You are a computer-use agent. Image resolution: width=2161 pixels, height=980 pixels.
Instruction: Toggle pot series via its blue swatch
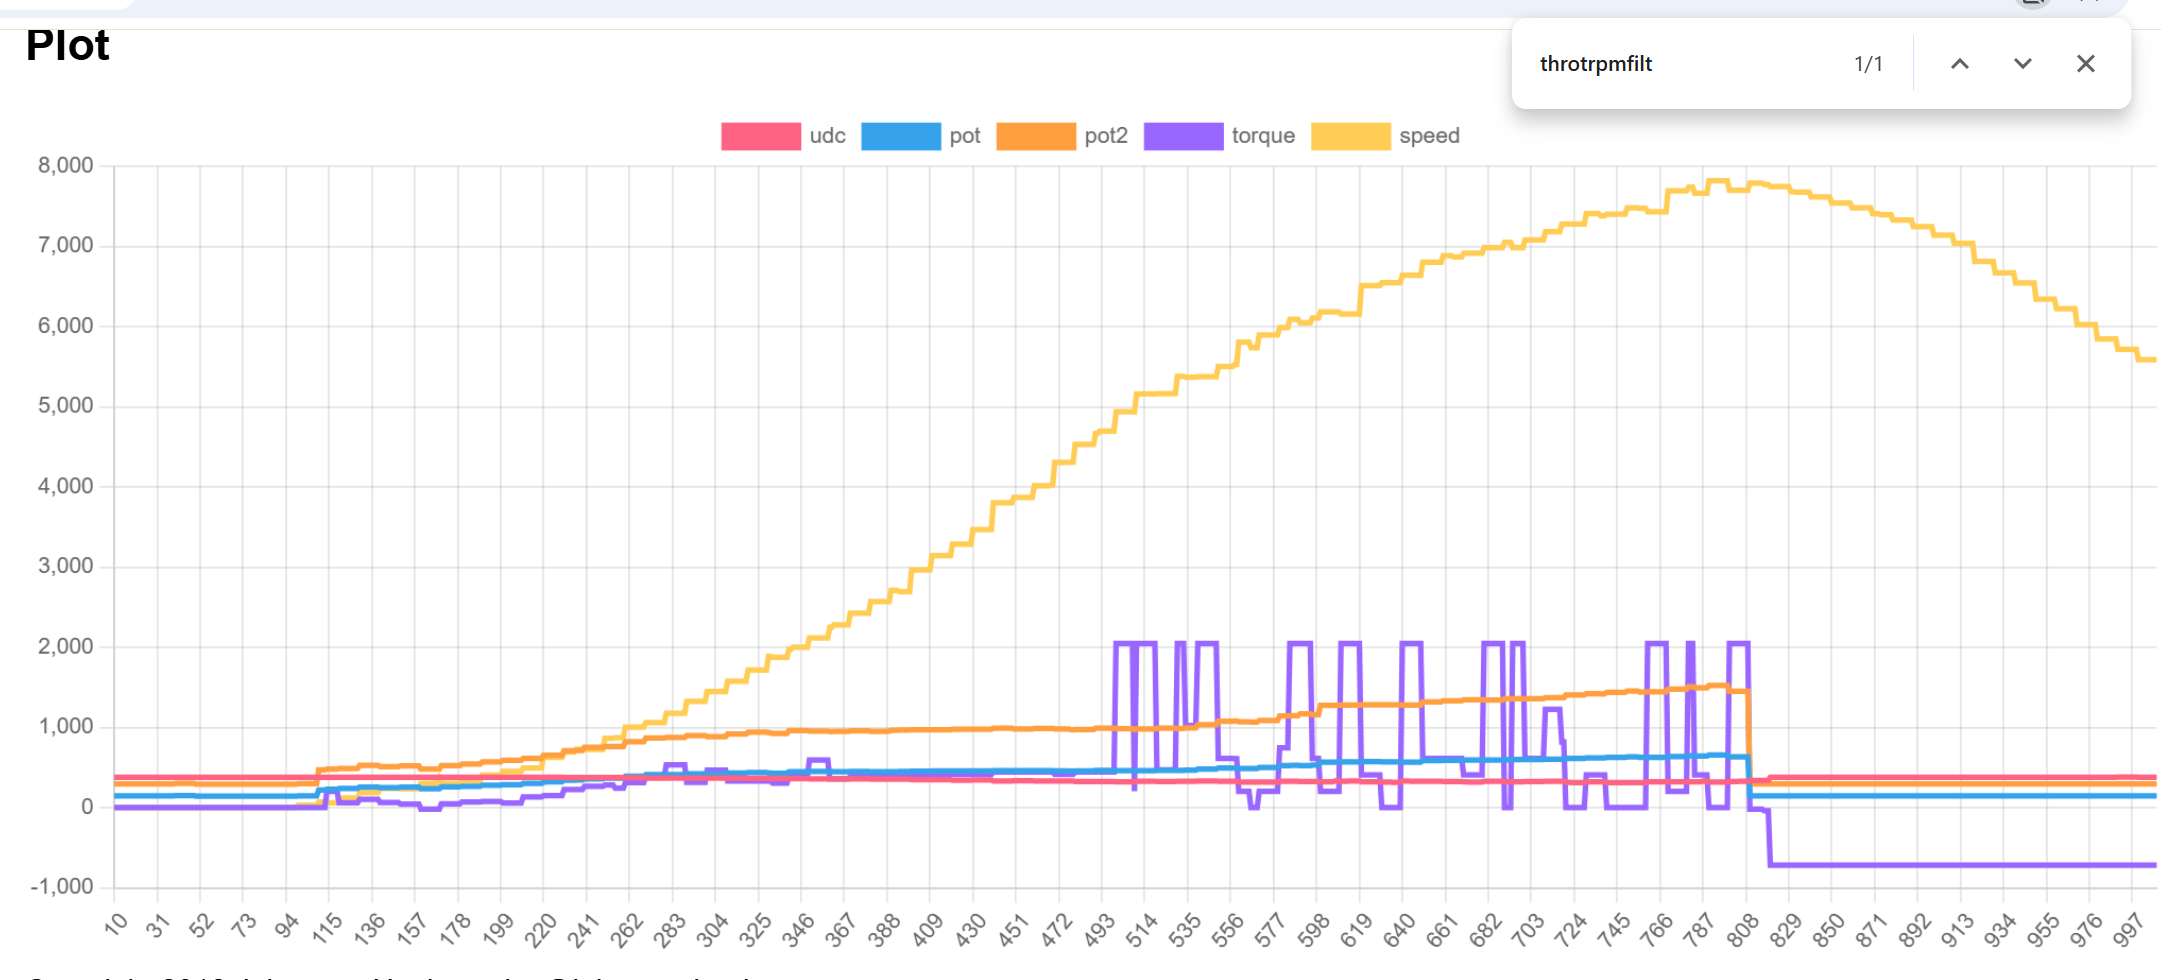point(900,136)
